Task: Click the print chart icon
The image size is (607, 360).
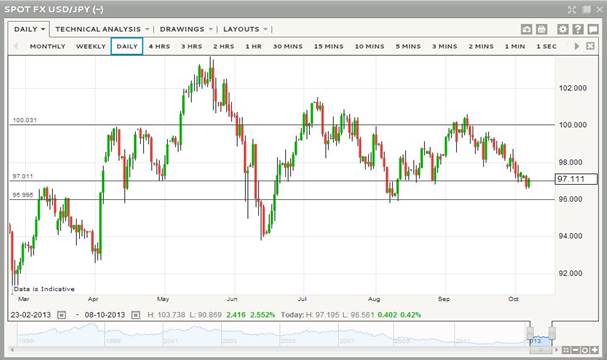Action: point(541,29)
